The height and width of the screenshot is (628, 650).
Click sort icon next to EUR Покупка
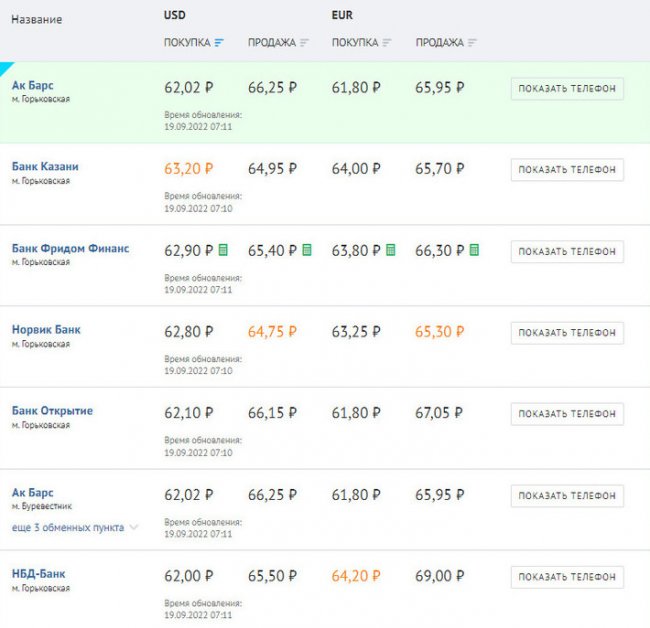click(387, 43)
